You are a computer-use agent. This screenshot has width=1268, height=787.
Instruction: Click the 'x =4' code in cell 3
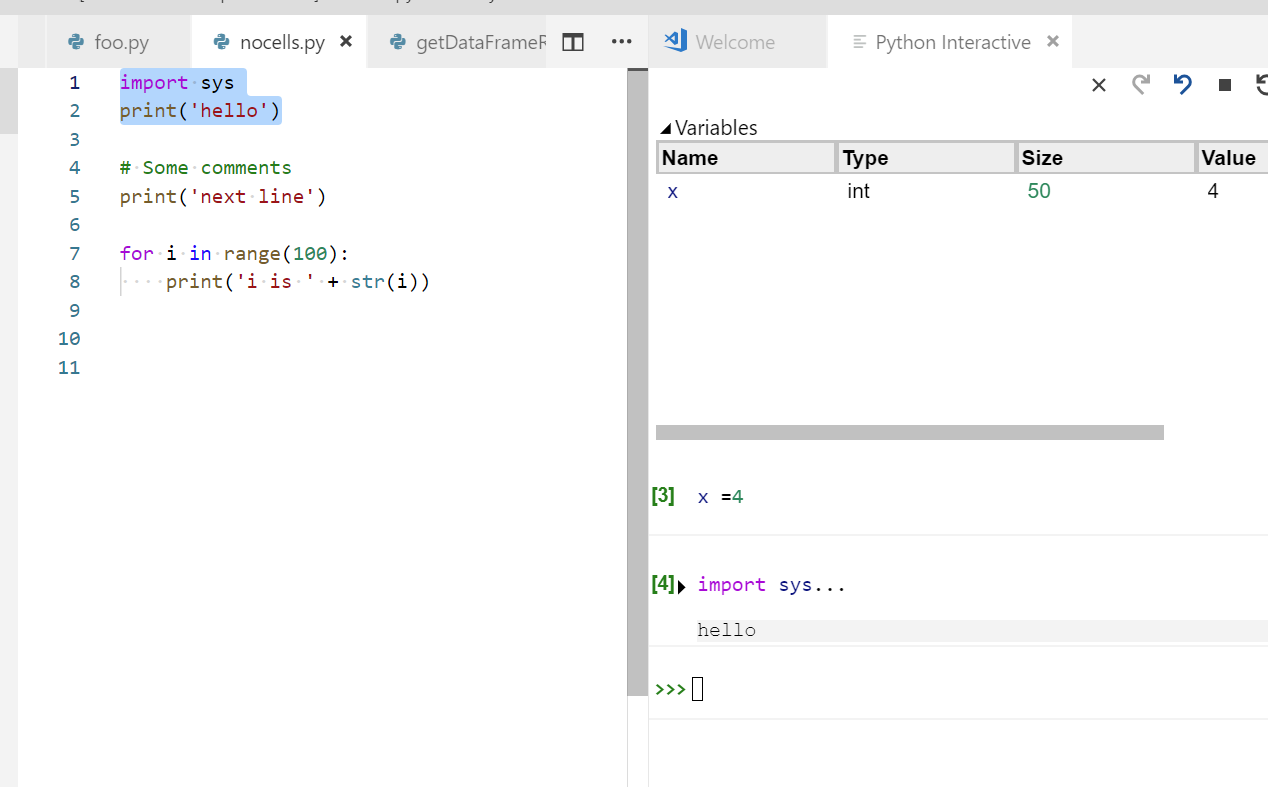point(720,497)
